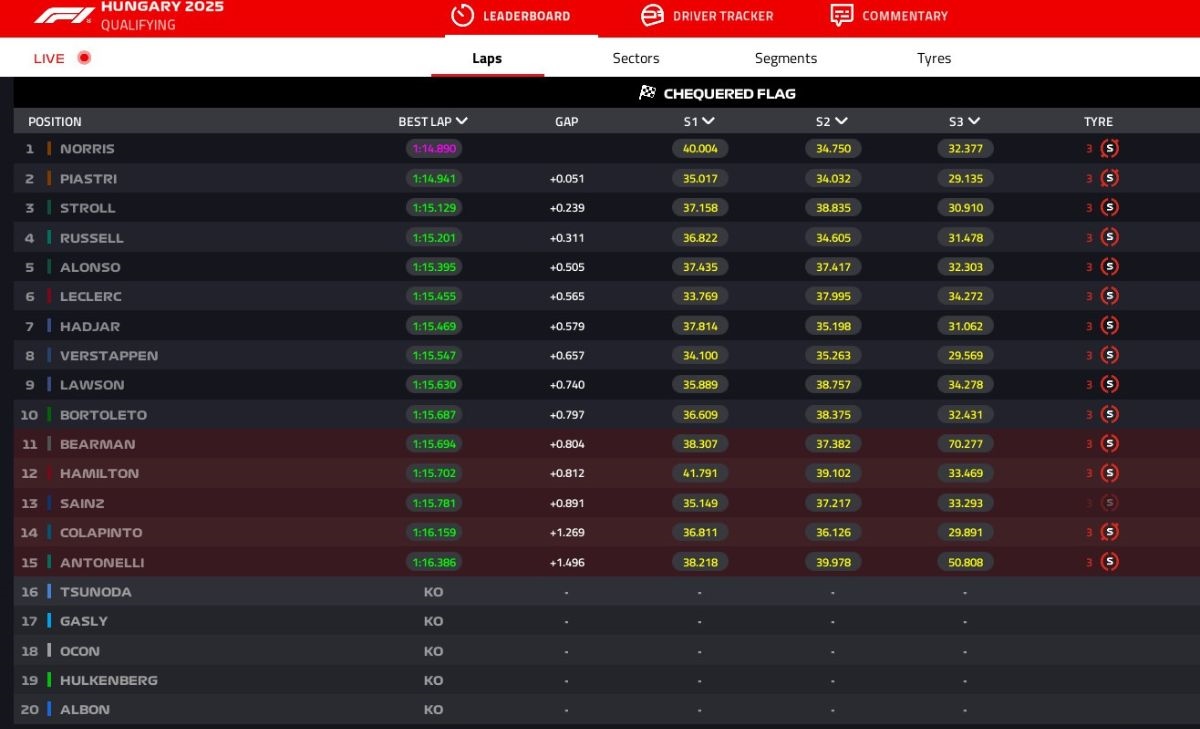Click the F1 logo in the header
Viewport: 1200px width, 729px height.
[x=63, y=15]
